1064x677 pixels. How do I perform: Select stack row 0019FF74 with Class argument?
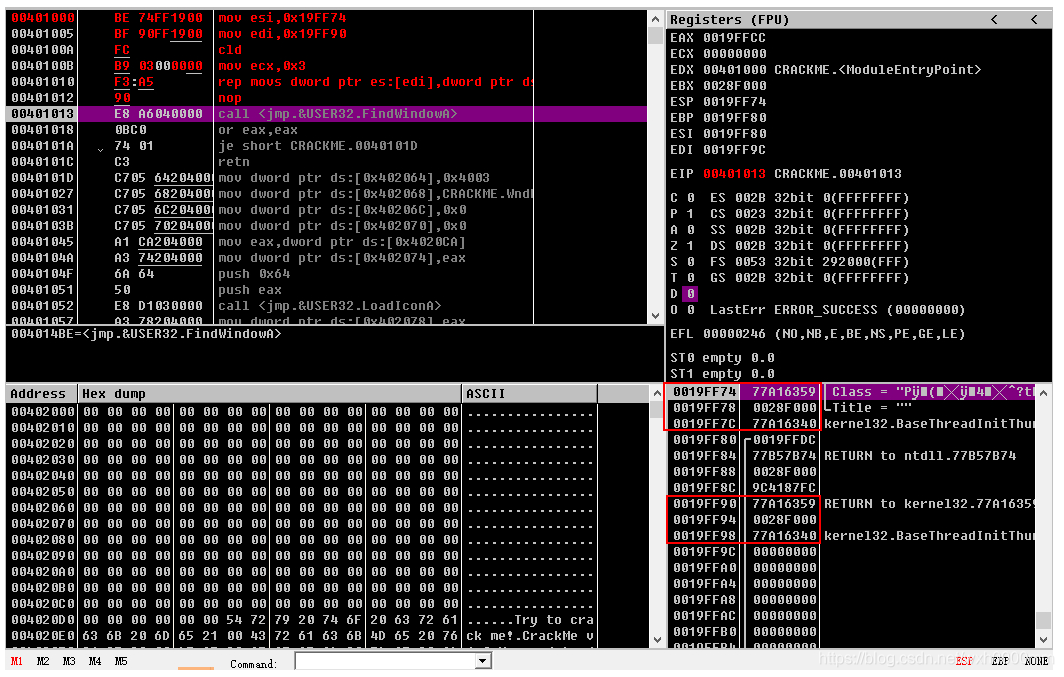[x=853, y=391]
